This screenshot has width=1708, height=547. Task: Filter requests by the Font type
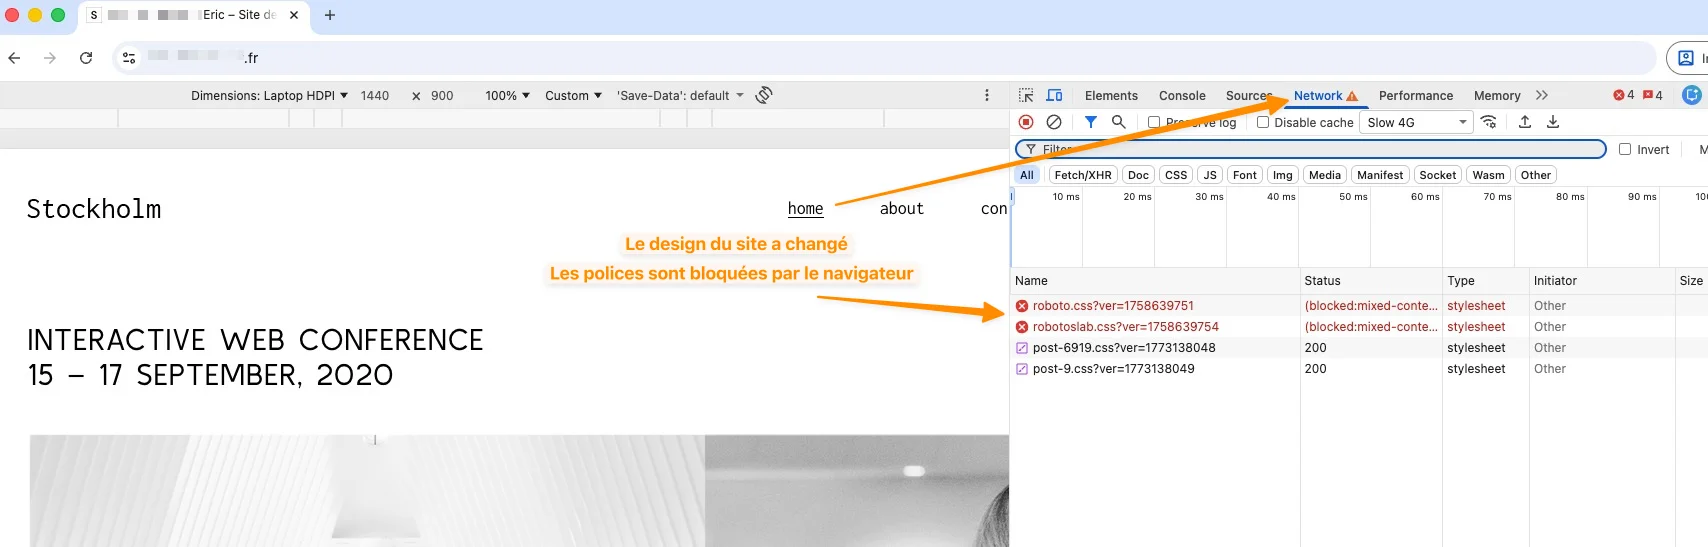coord(1244,175)
